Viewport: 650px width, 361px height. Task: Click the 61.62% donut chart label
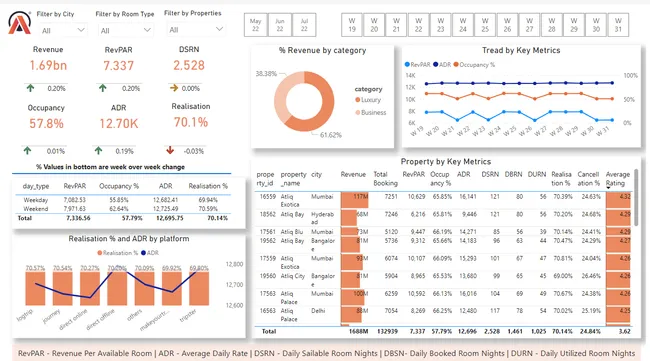pyautogui.click(x=330, y=135)
